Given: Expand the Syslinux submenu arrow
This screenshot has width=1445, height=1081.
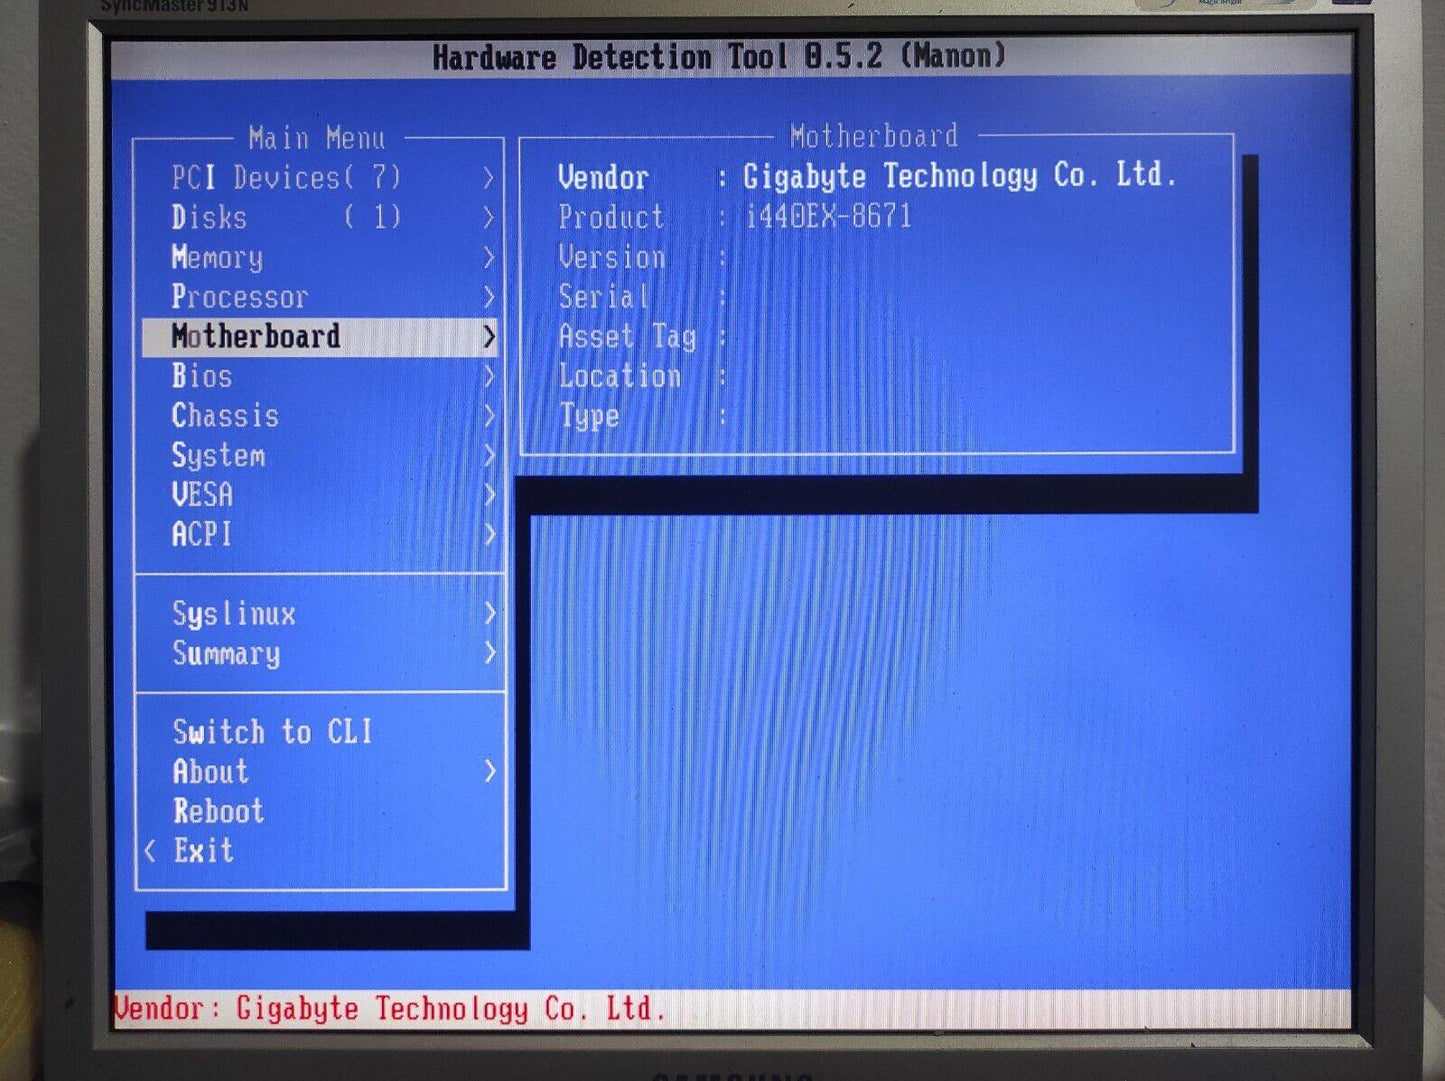Looking at the screenshot, I should click(489, 613).
